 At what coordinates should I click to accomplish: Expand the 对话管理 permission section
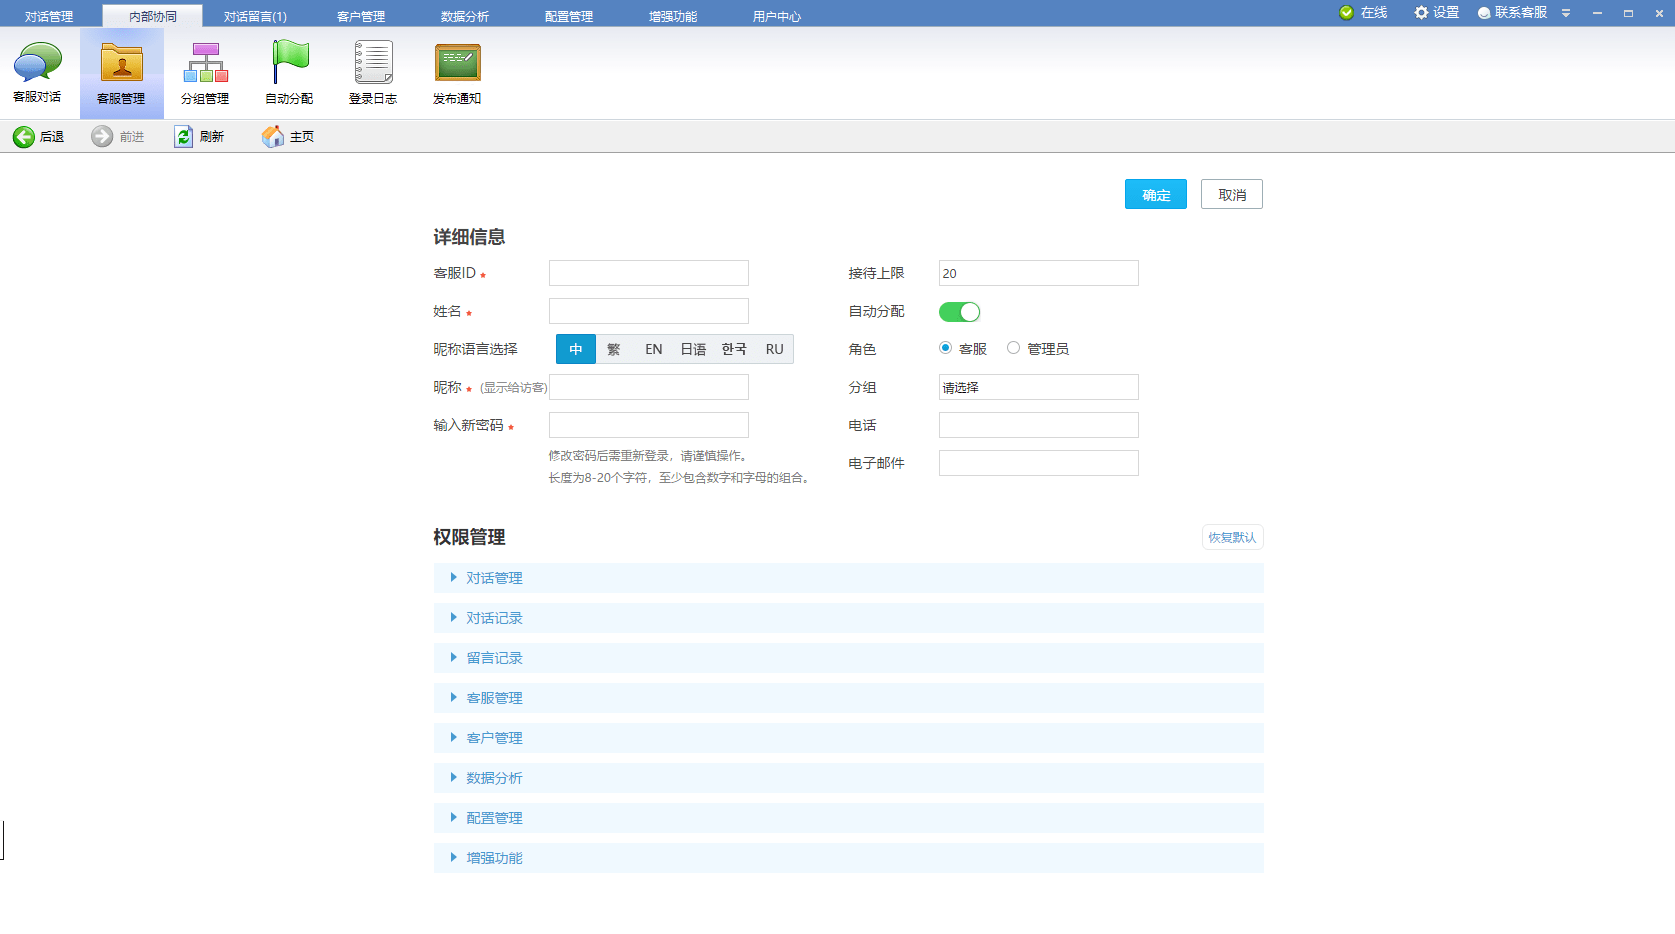tap(848, 578)
